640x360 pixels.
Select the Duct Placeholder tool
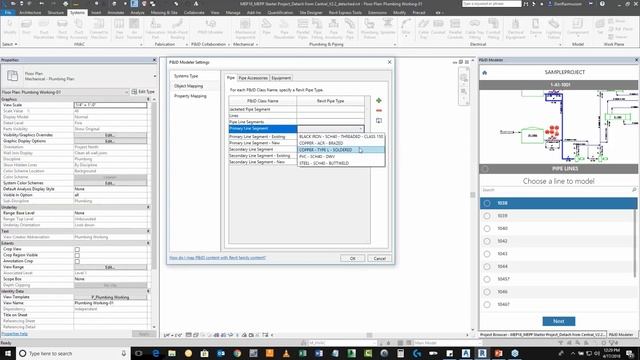(x=44, y=28)
